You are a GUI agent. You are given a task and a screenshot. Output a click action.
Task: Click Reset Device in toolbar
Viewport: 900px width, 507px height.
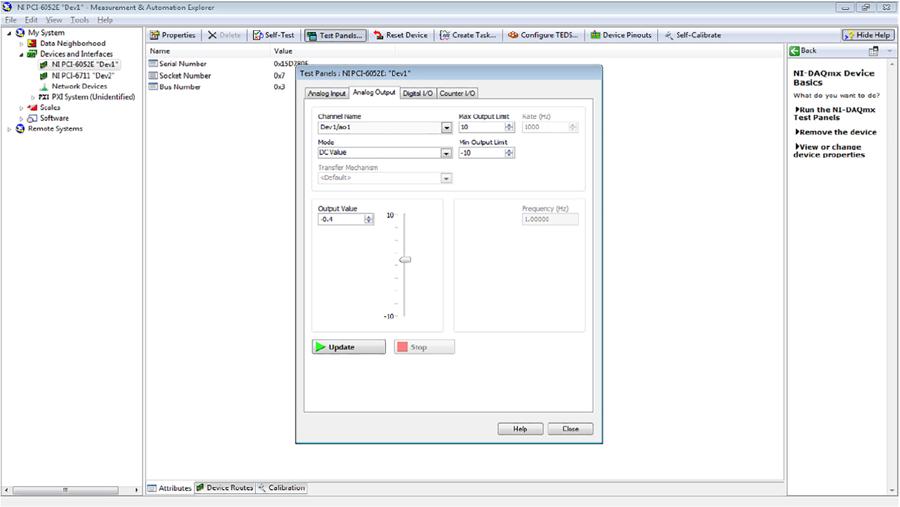(401, 35)
